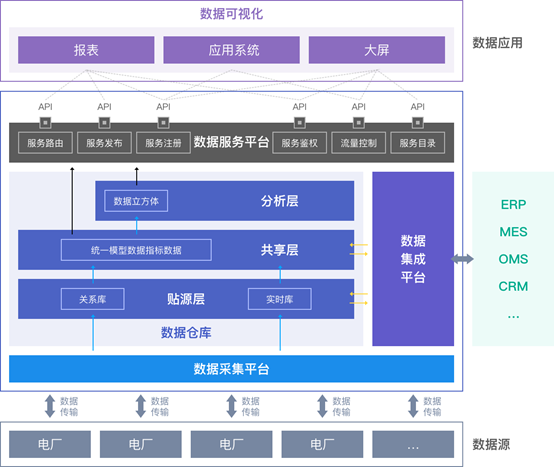The width and height of the screenshot is (554, 467).
Task: Click the 服务目录 box
Action: 418,143
